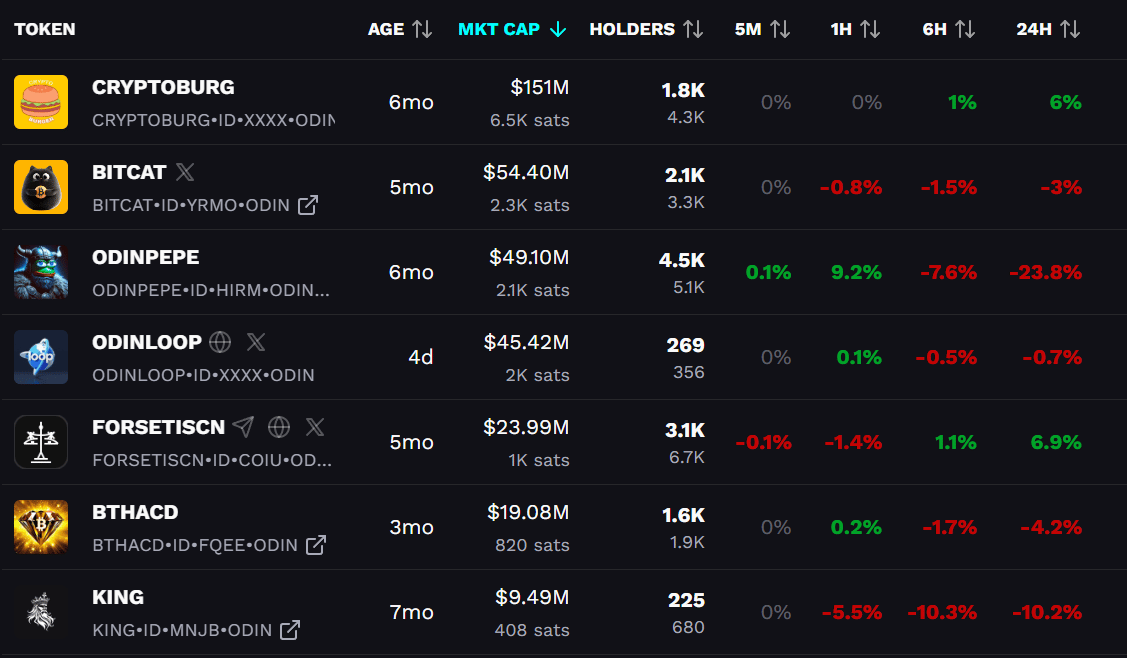The width and height of the screenshot is (1127, 658).
Task: Sort by 24H price change
Action: tap(1047, 29)
